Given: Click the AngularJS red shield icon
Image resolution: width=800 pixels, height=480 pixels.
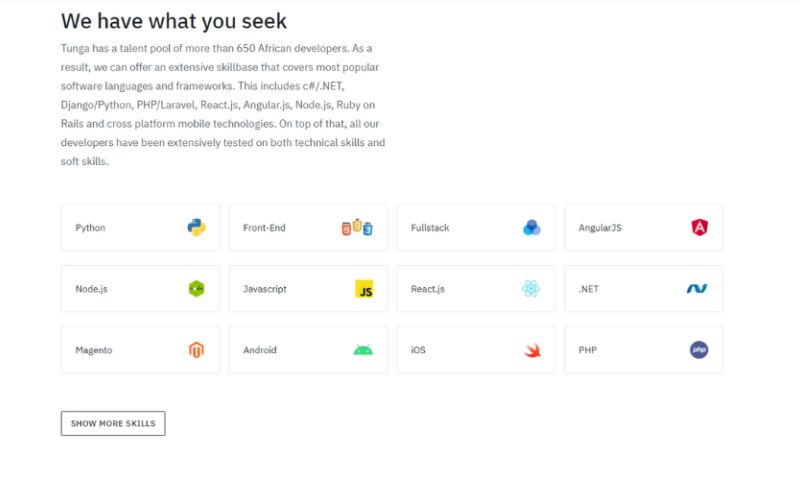Looking at the screenshot, I should point(699,228).
